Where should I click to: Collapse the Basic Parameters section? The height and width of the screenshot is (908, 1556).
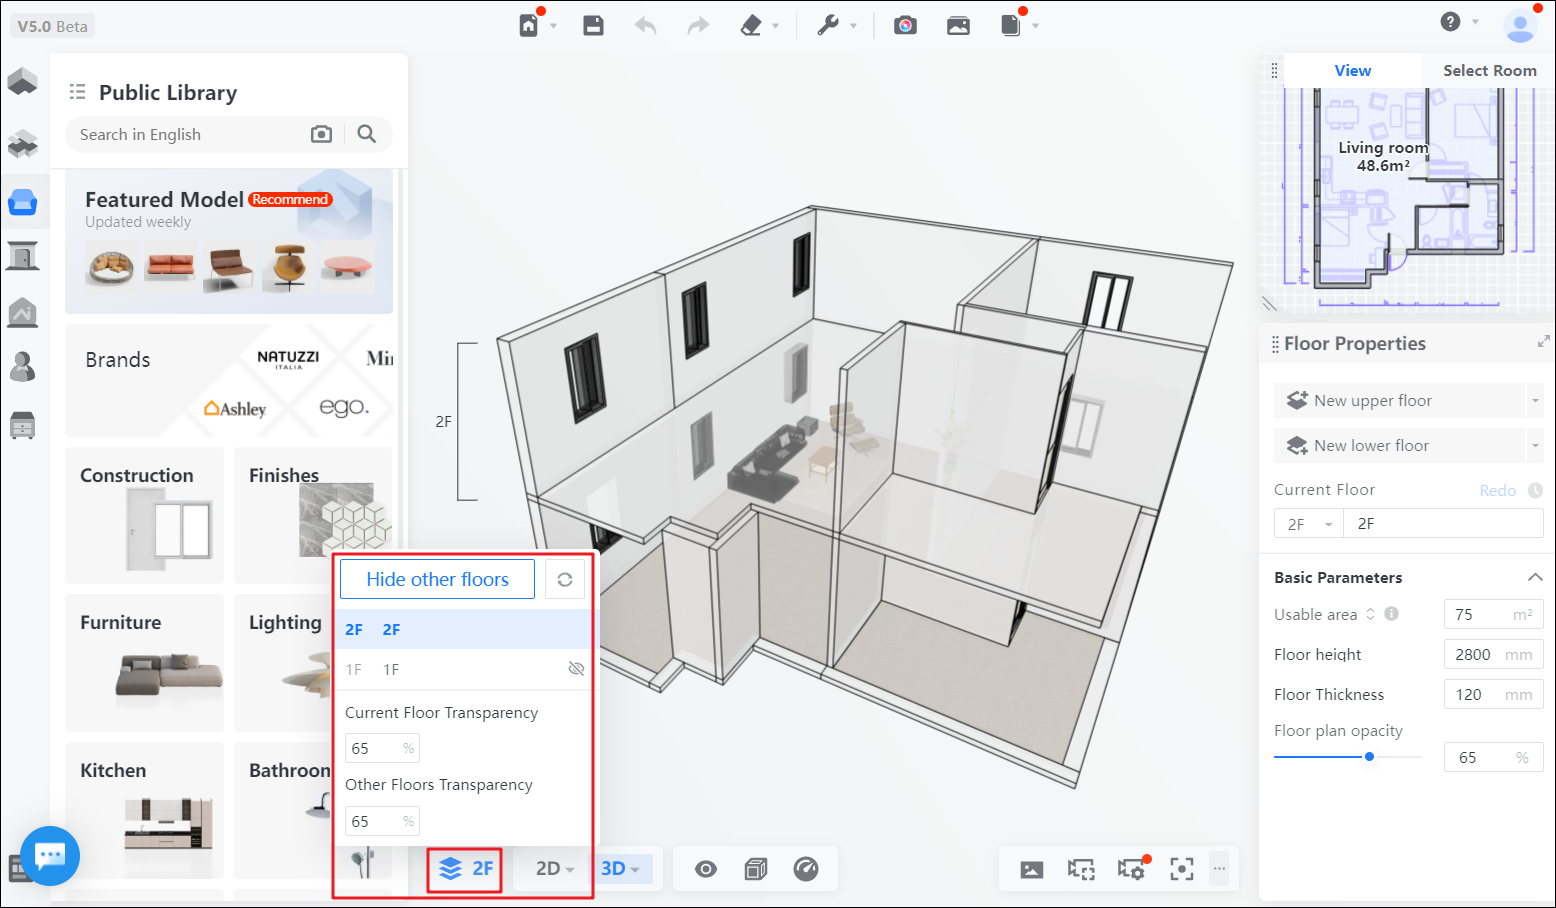coord(1534,578)
